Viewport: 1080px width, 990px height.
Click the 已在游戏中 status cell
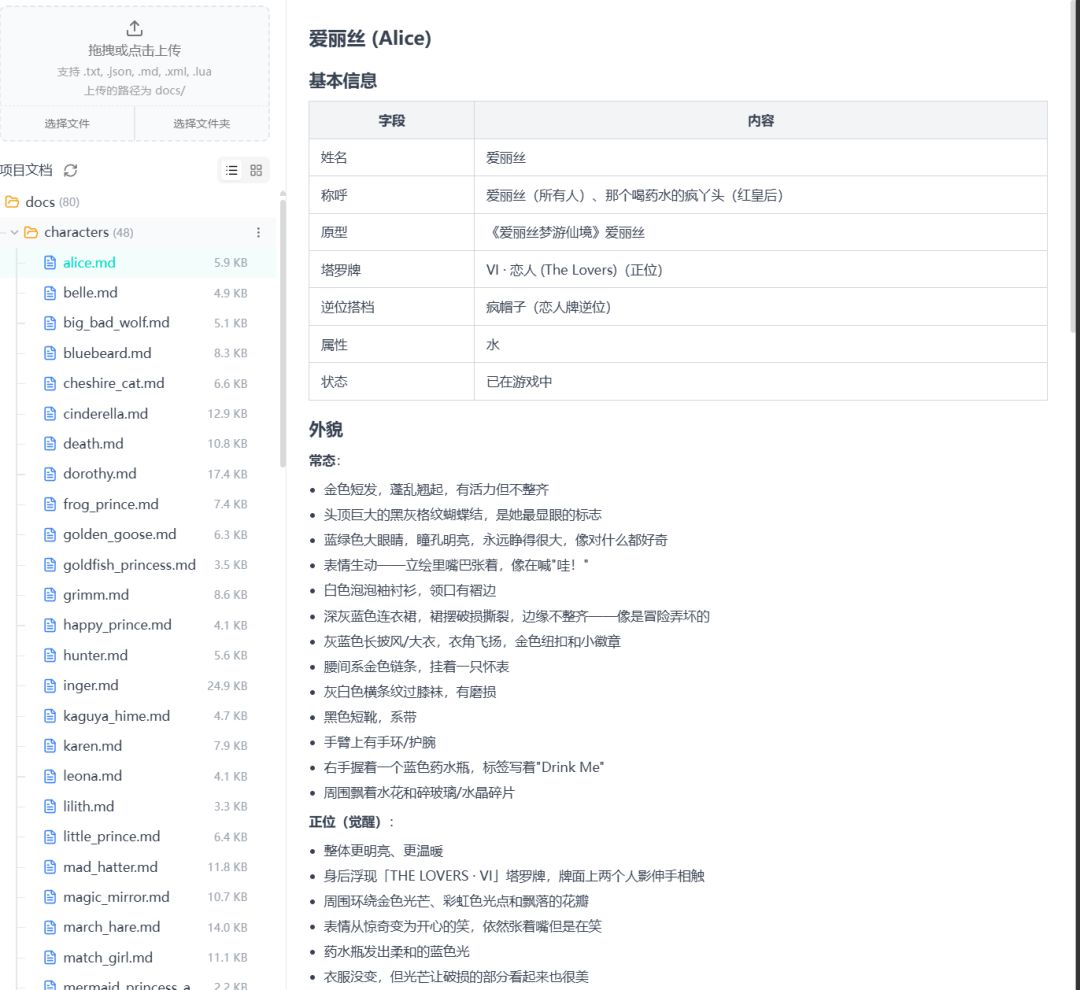click(x=760, y=382)
